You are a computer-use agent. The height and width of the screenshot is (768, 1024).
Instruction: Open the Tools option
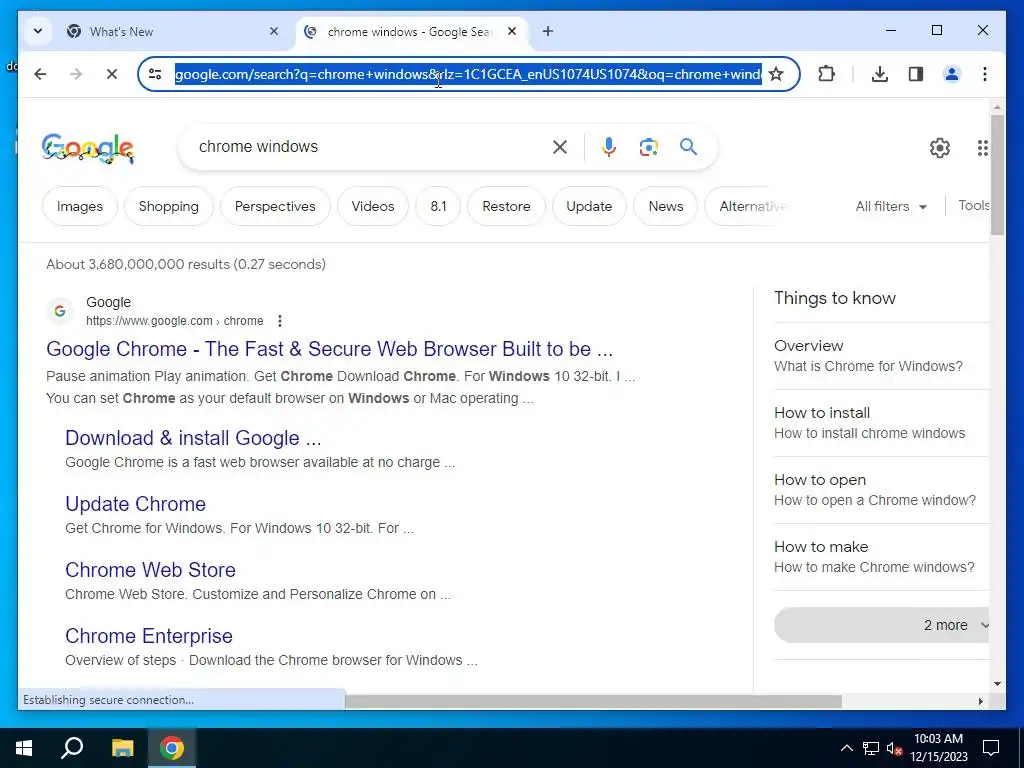click(974, 206)
